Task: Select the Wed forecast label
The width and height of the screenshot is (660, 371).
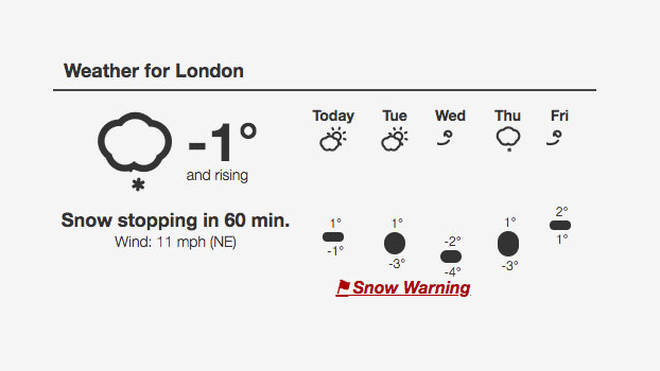Action: click(x=450, y=116)
